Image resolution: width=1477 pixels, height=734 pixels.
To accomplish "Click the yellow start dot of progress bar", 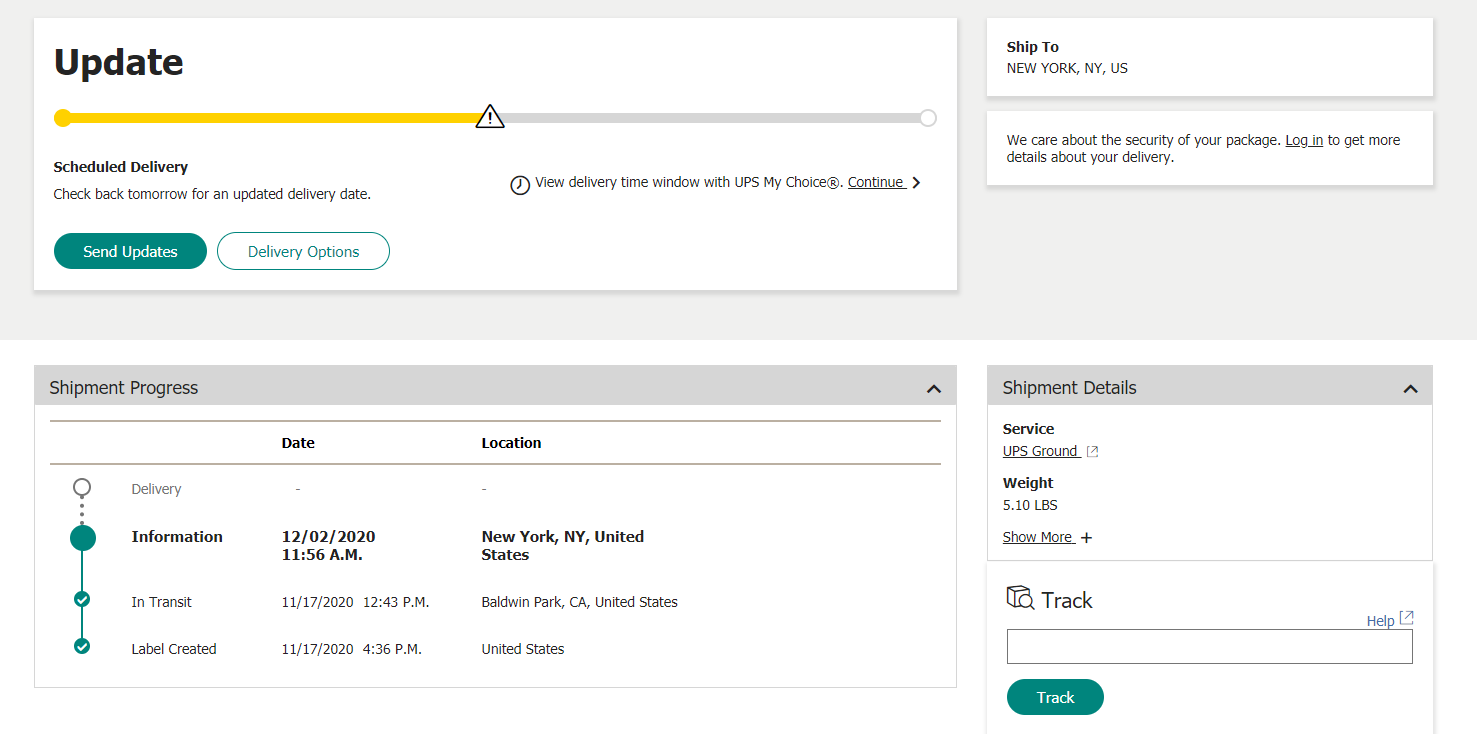I will point(62,118).
